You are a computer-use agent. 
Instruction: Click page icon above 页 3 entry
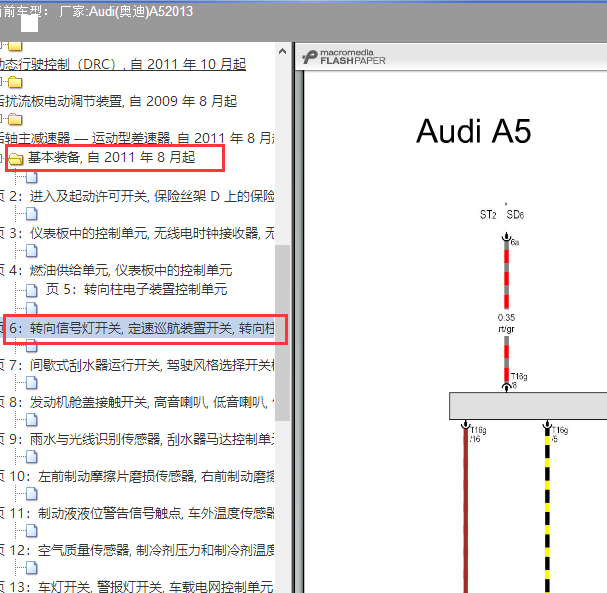tap(31, 214)
